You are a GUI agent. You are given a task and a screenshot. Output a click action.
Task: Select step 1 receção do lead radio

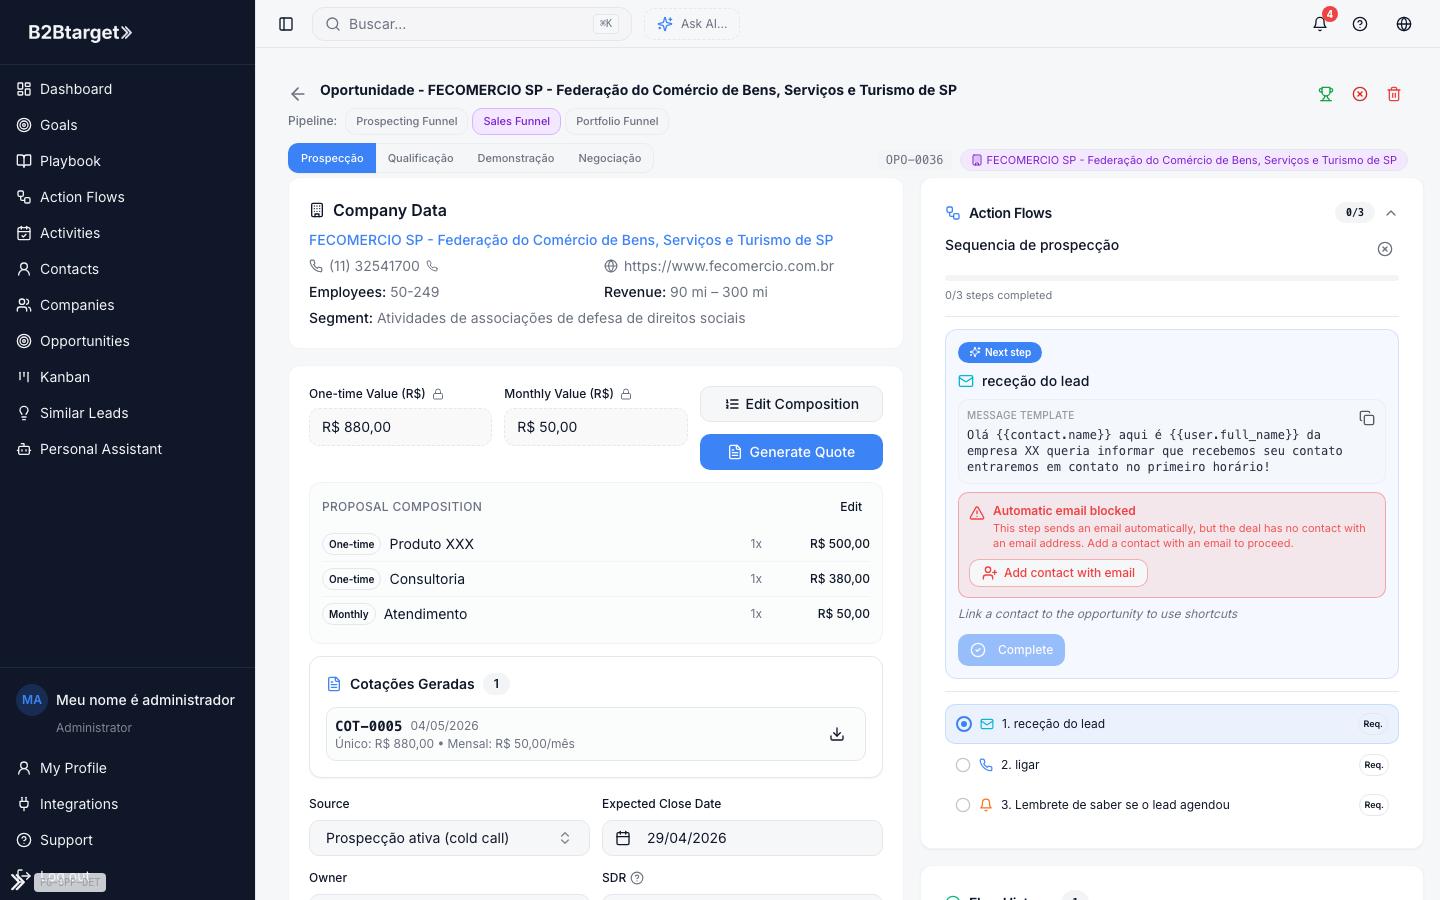964,724
